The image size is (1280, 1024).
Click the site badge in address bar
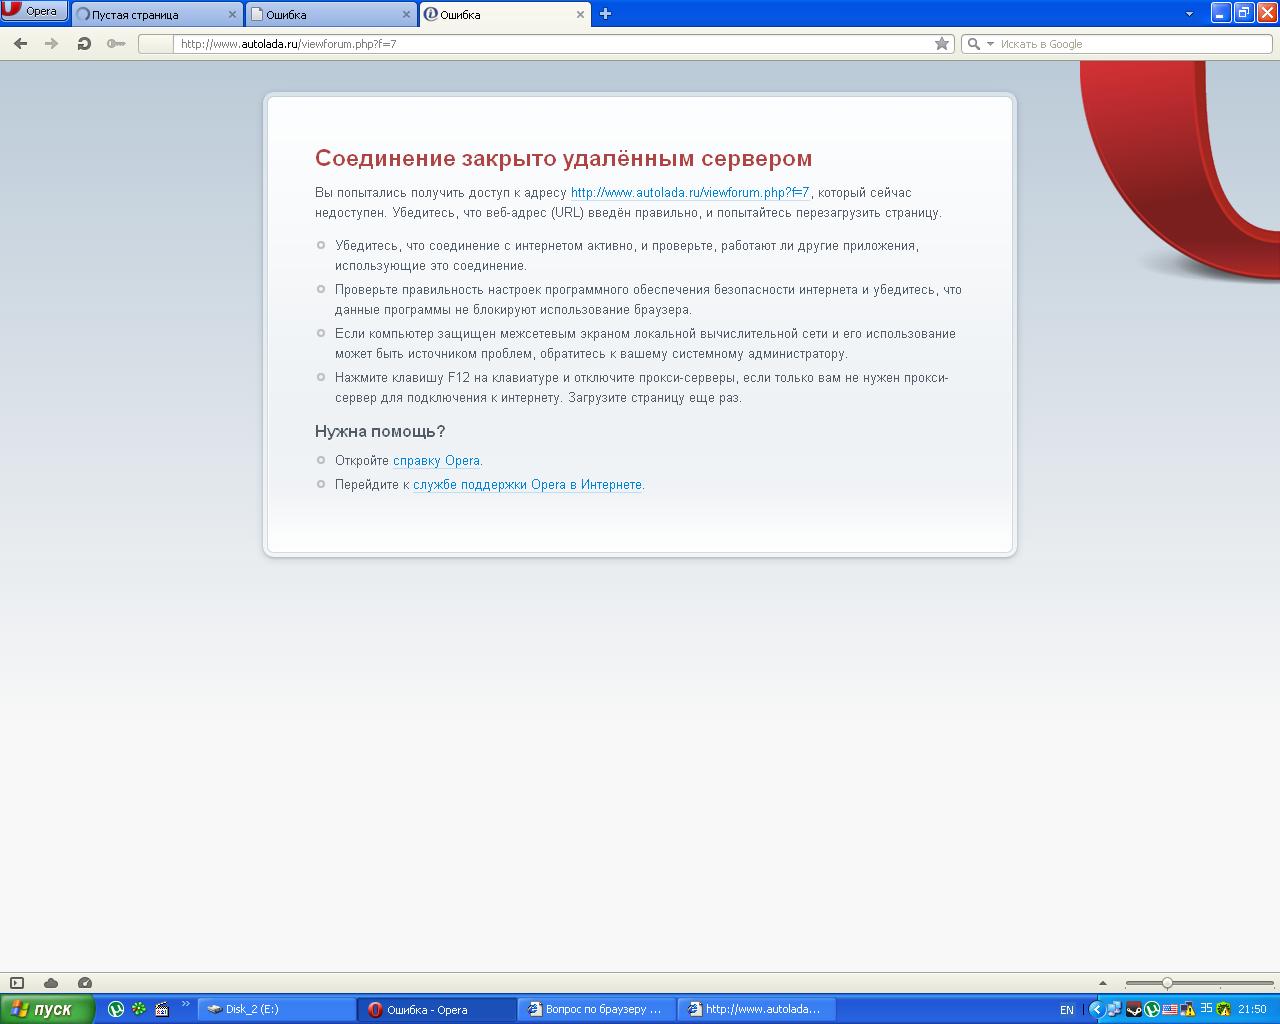155,44
